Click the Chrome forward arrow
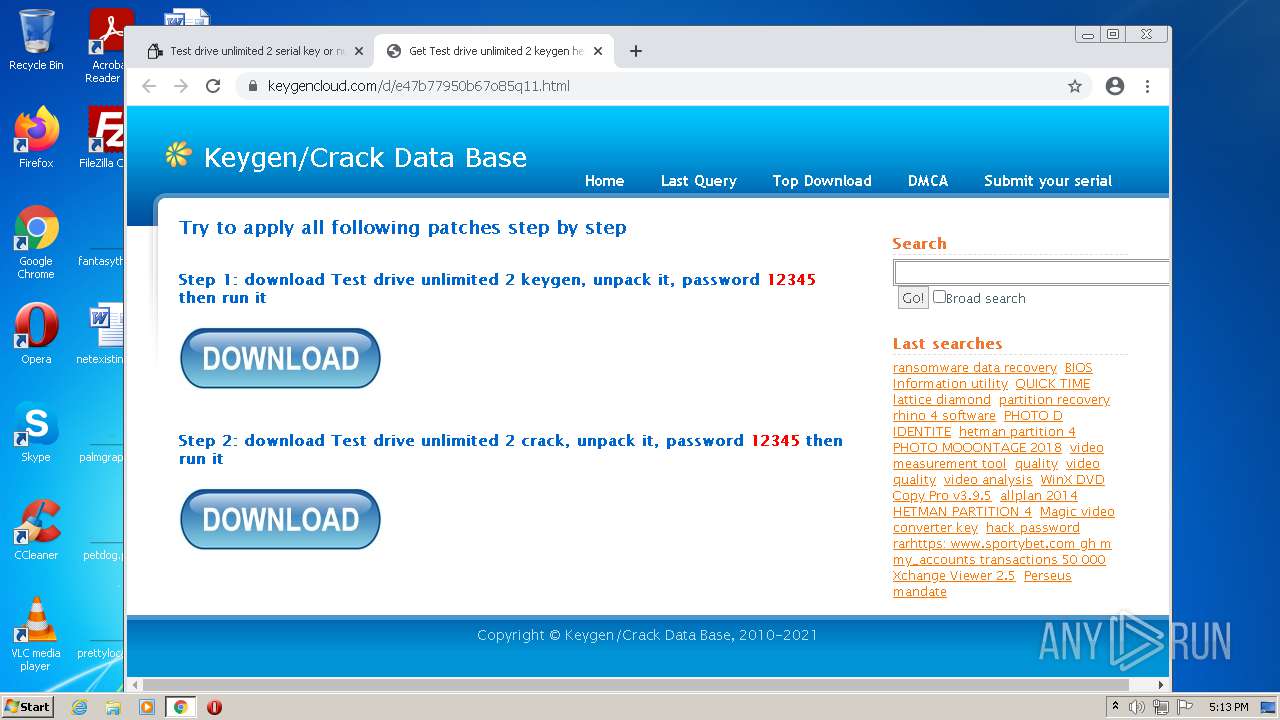 181,86
